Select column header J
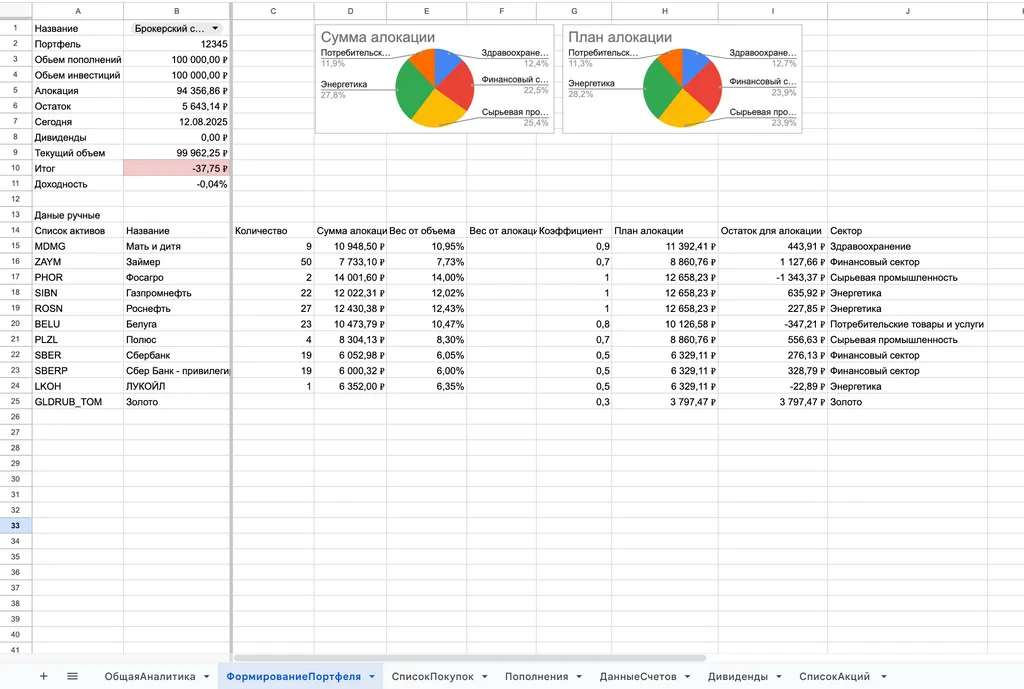The image size is (1024, 689). point(907,10)
